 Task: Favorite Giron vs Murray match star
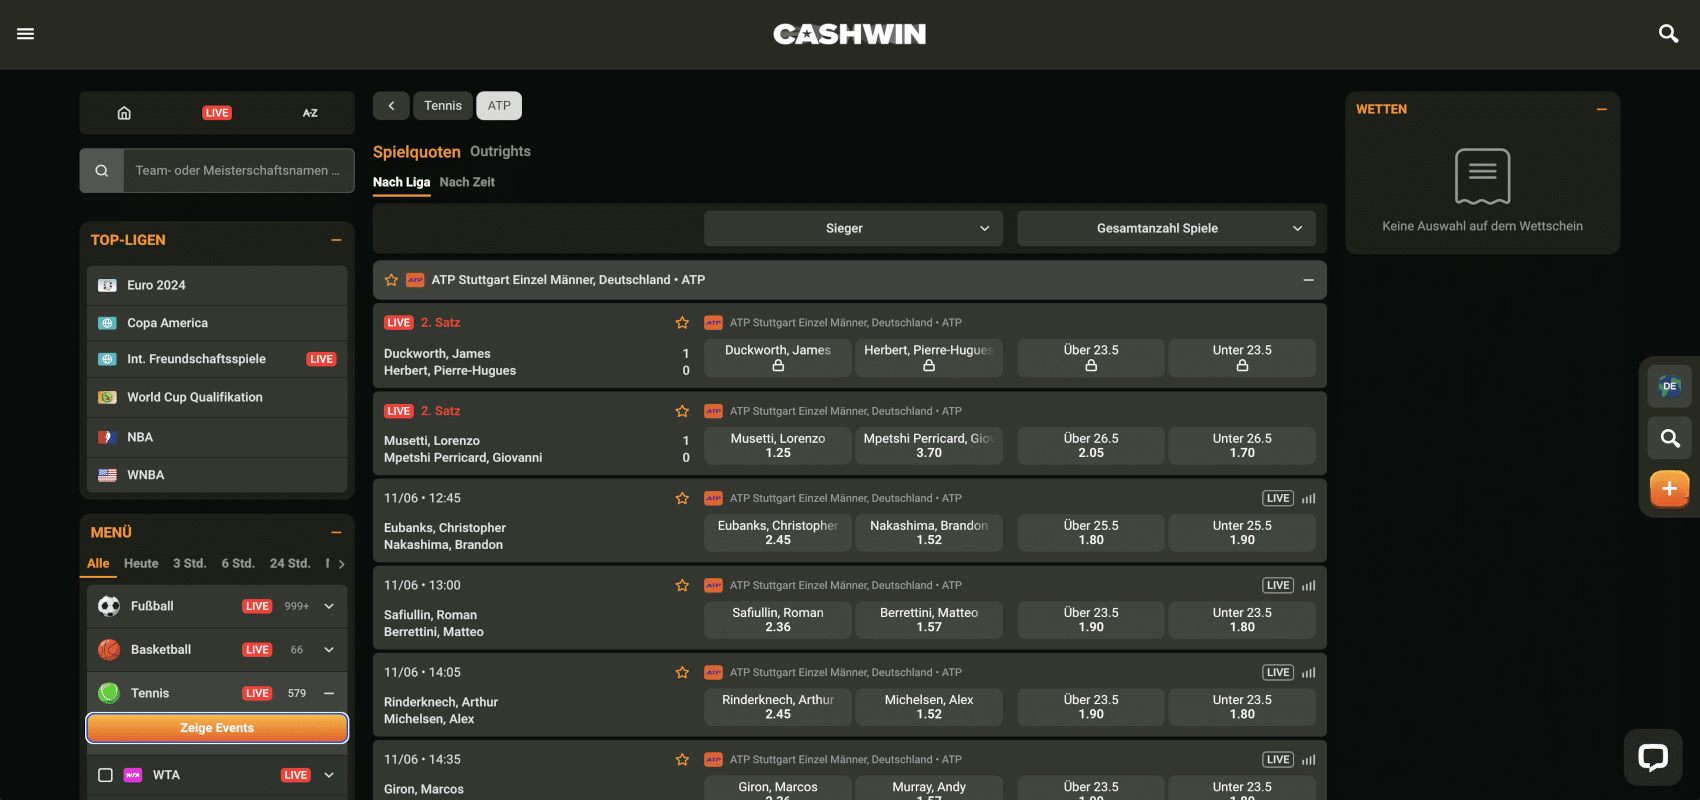682,759
